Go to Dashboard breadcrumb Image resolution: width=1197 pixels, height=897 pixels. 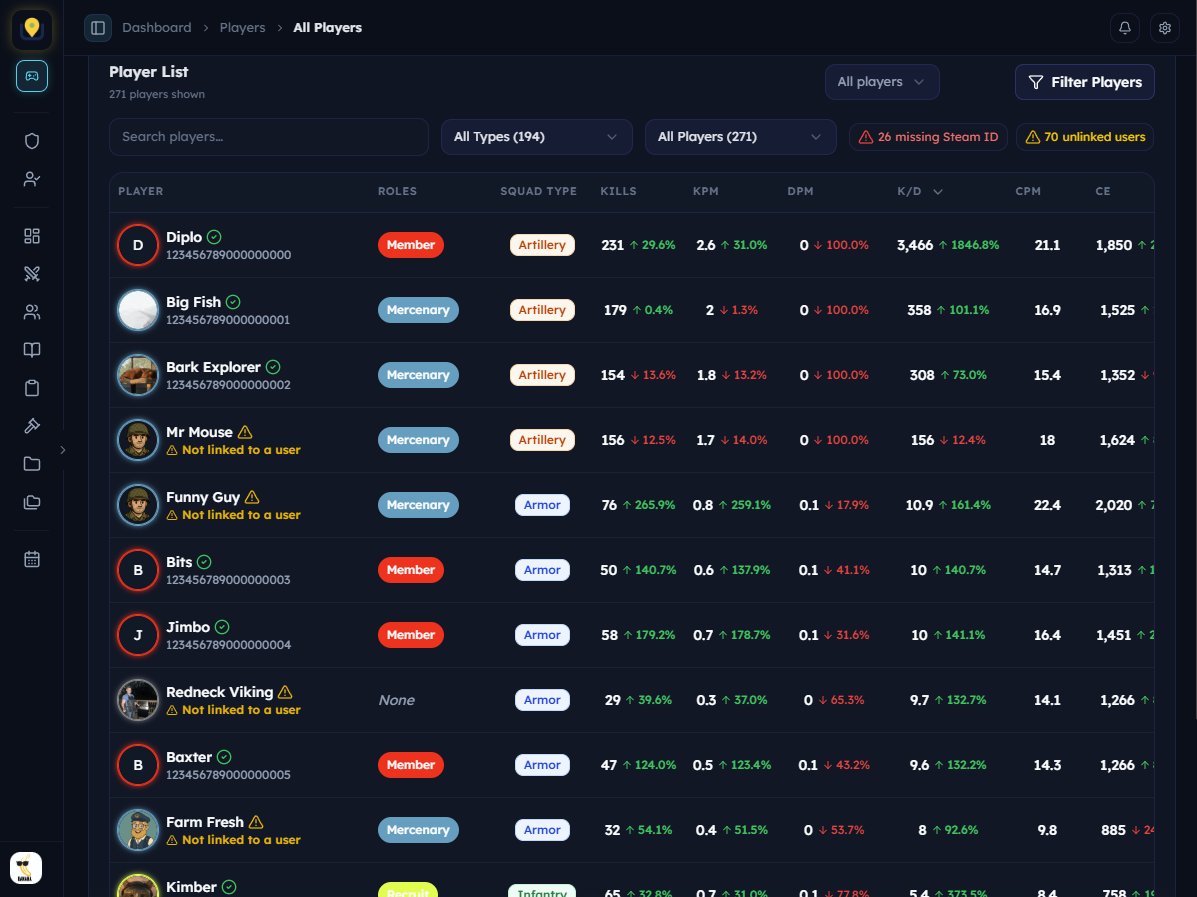[156, 27]
